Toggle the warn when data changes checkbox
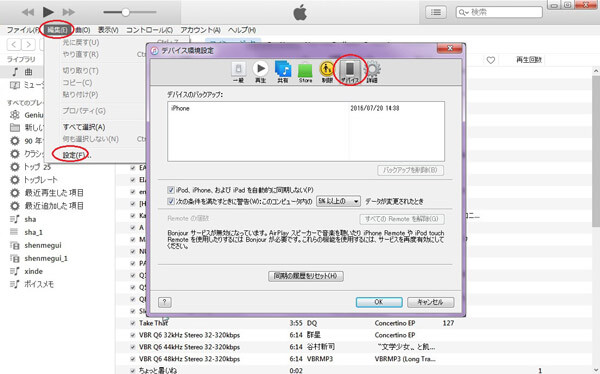The image size is (600, 374). (171, 201)
